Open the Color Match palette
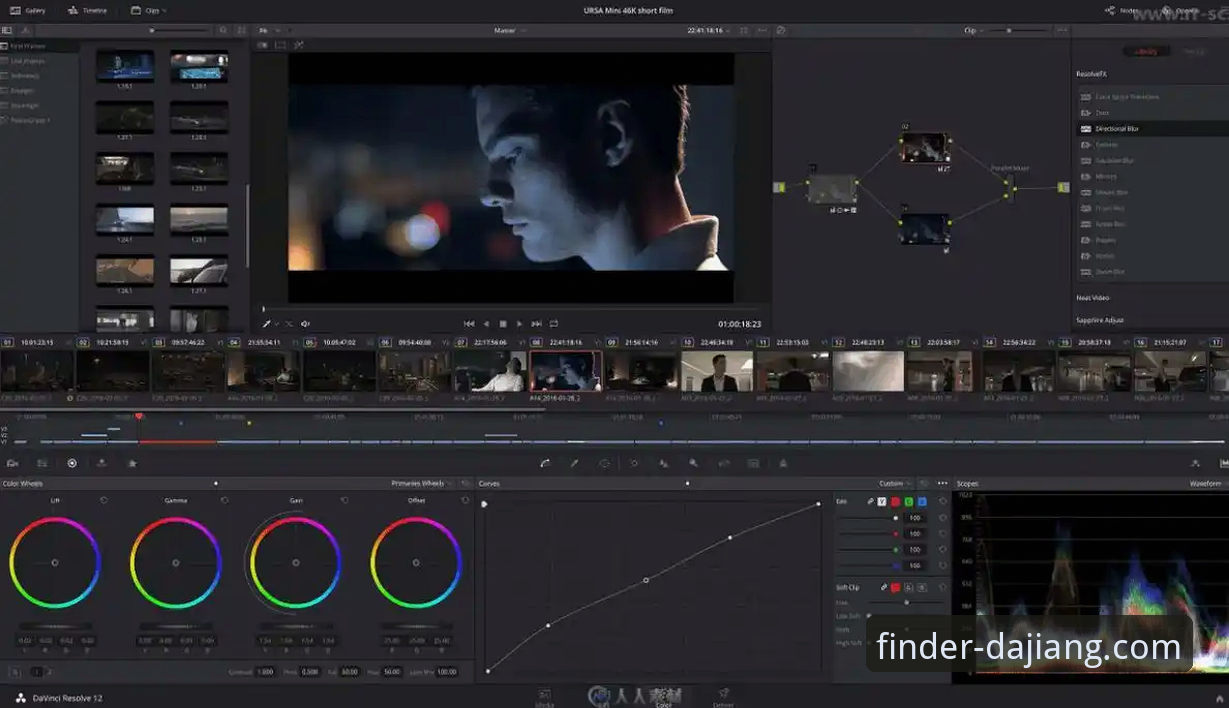The height and width of the screenshot is (708, 1229). point(42,463)
